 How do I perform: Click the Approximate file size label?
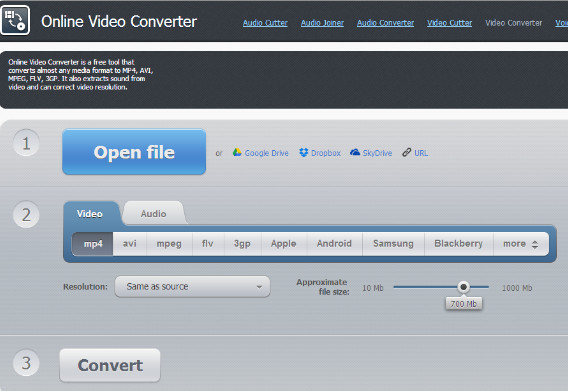point(323,287)
